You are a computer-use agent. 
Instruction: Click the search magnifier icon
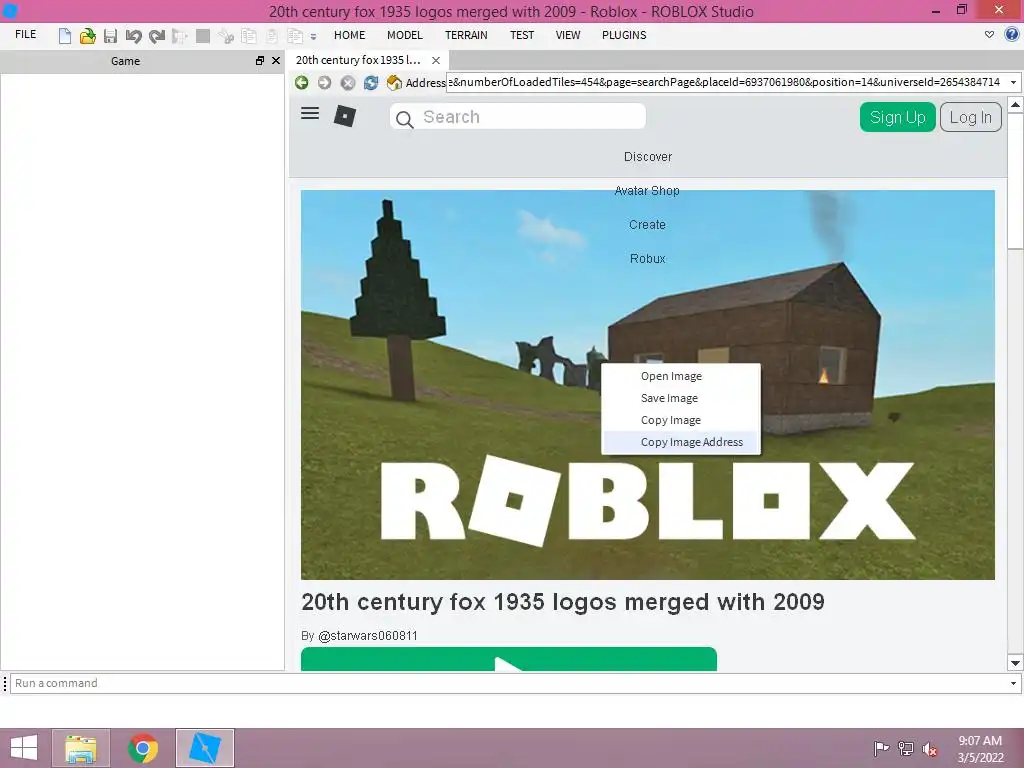click(x=404, y=119)
